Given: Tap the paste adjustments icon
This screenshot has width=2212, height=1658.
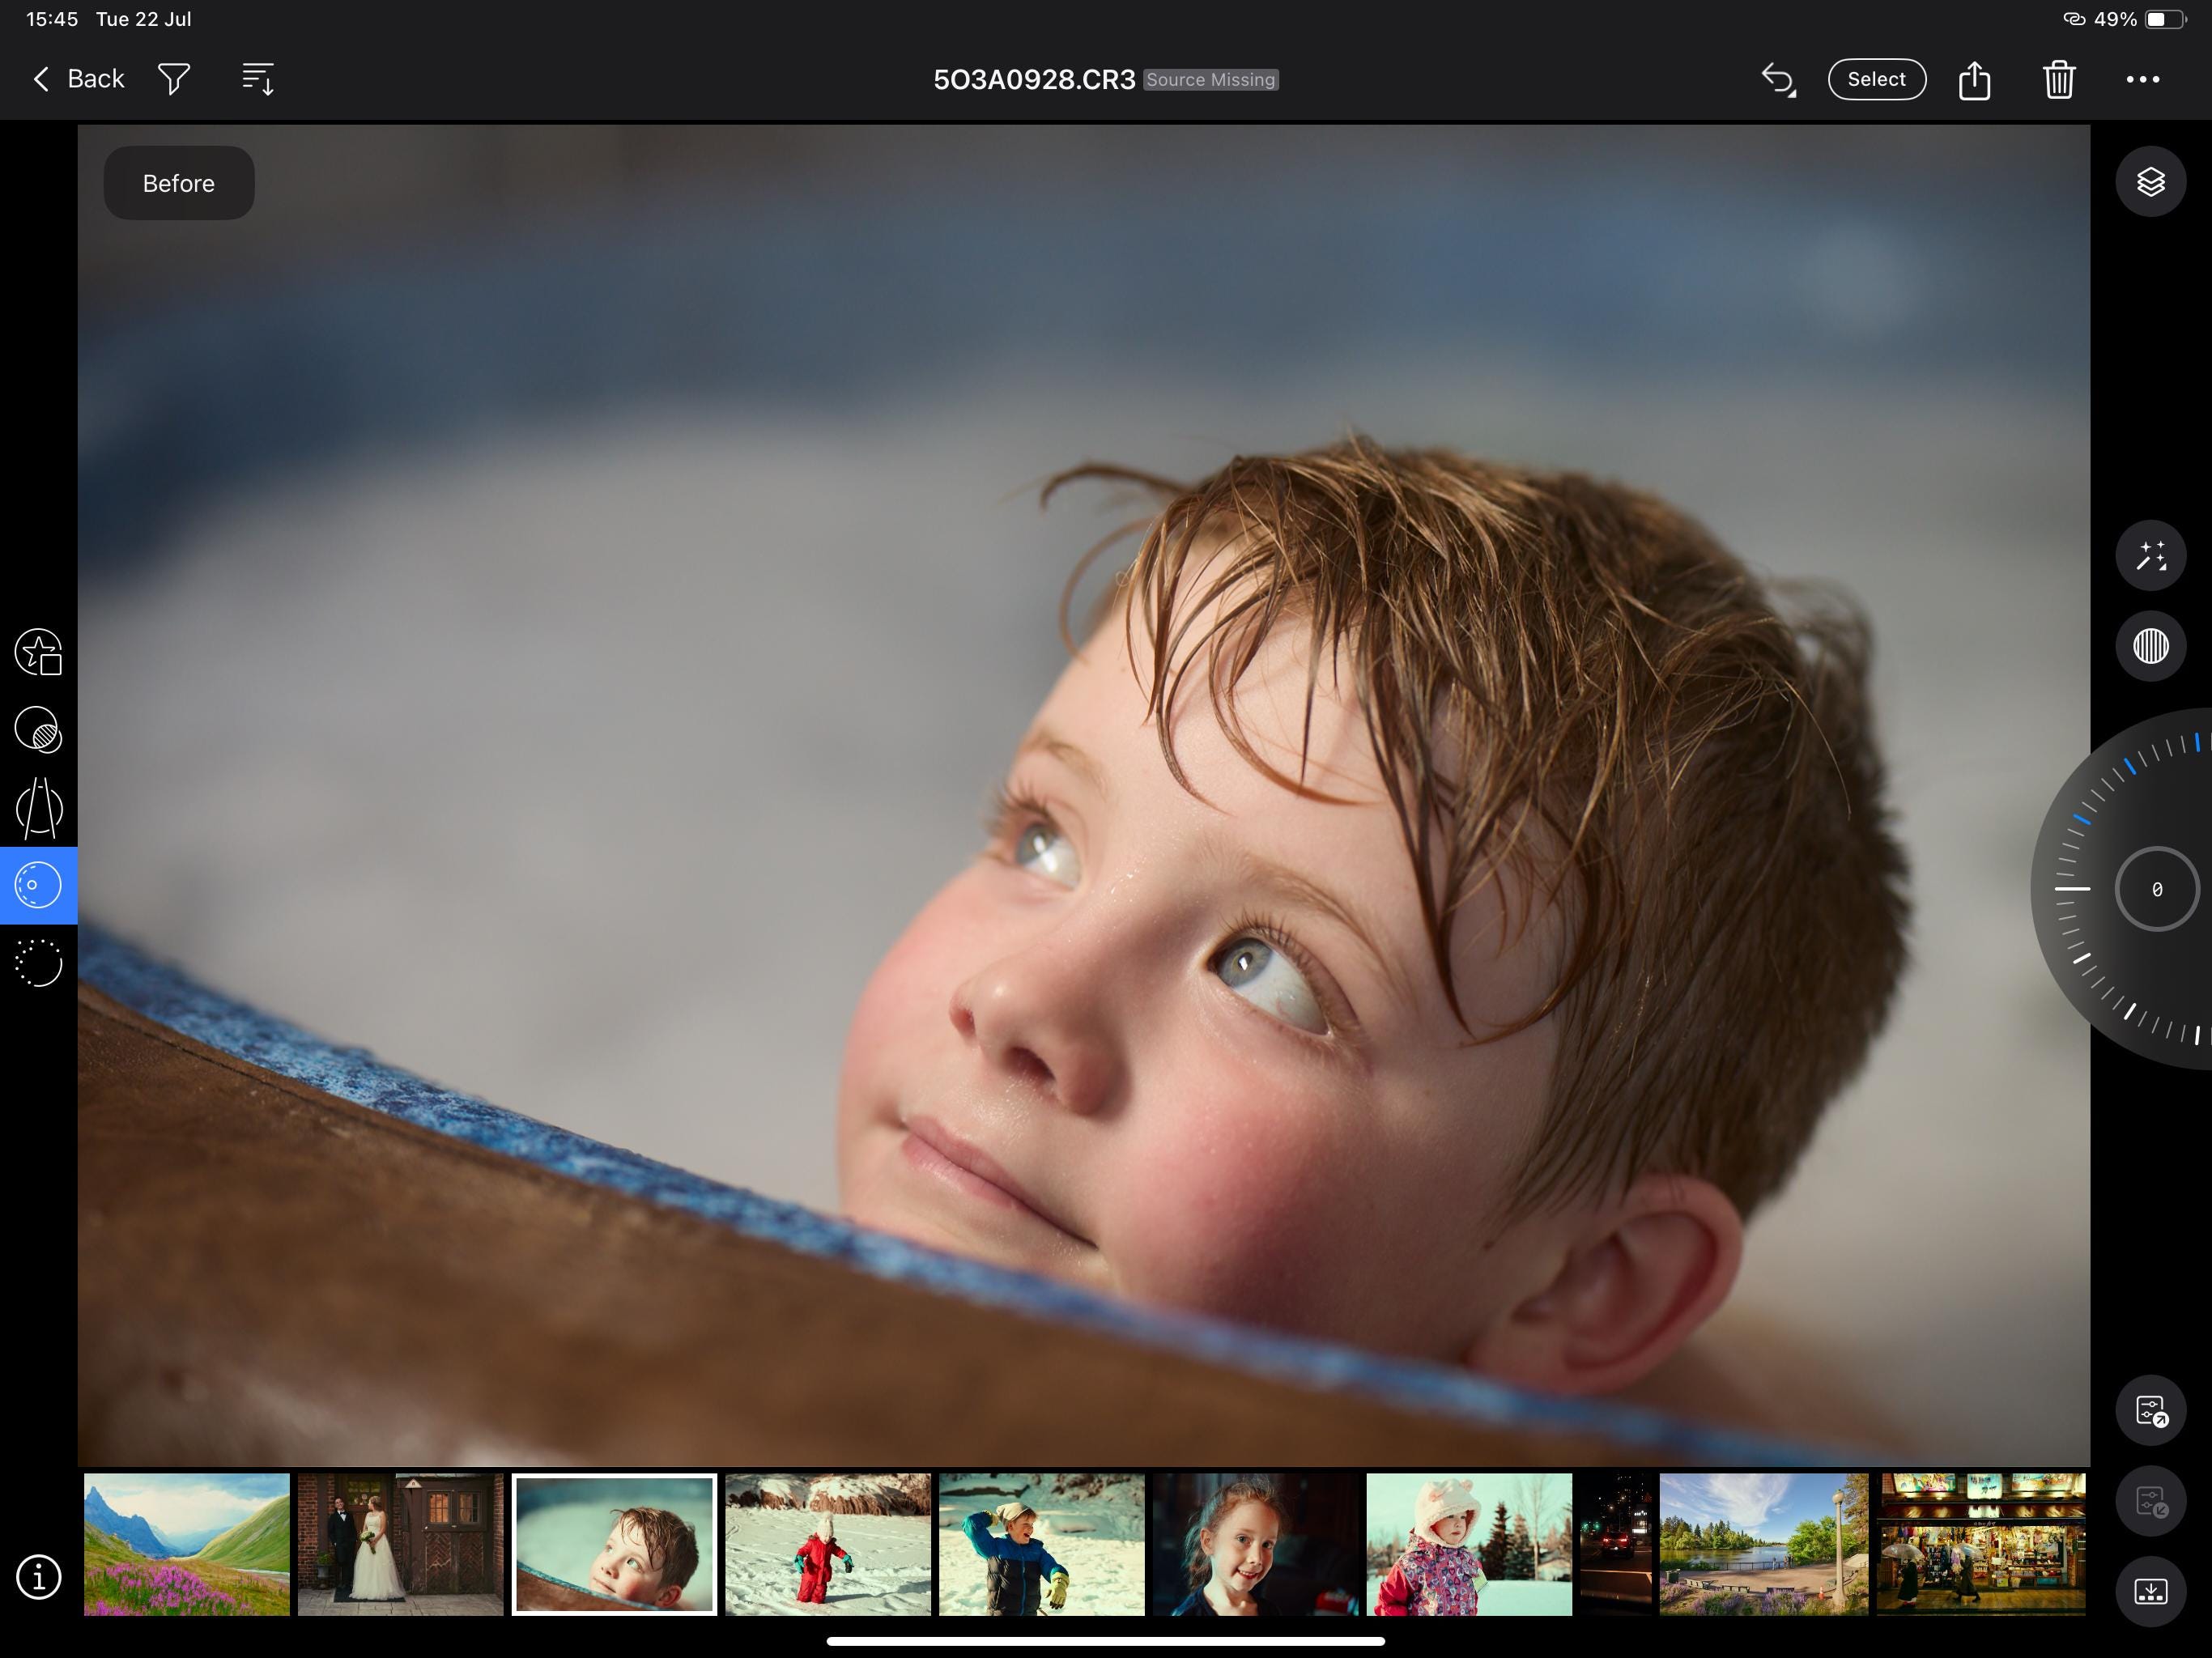Looking at the screenshot, I should click(2150, 1502).
